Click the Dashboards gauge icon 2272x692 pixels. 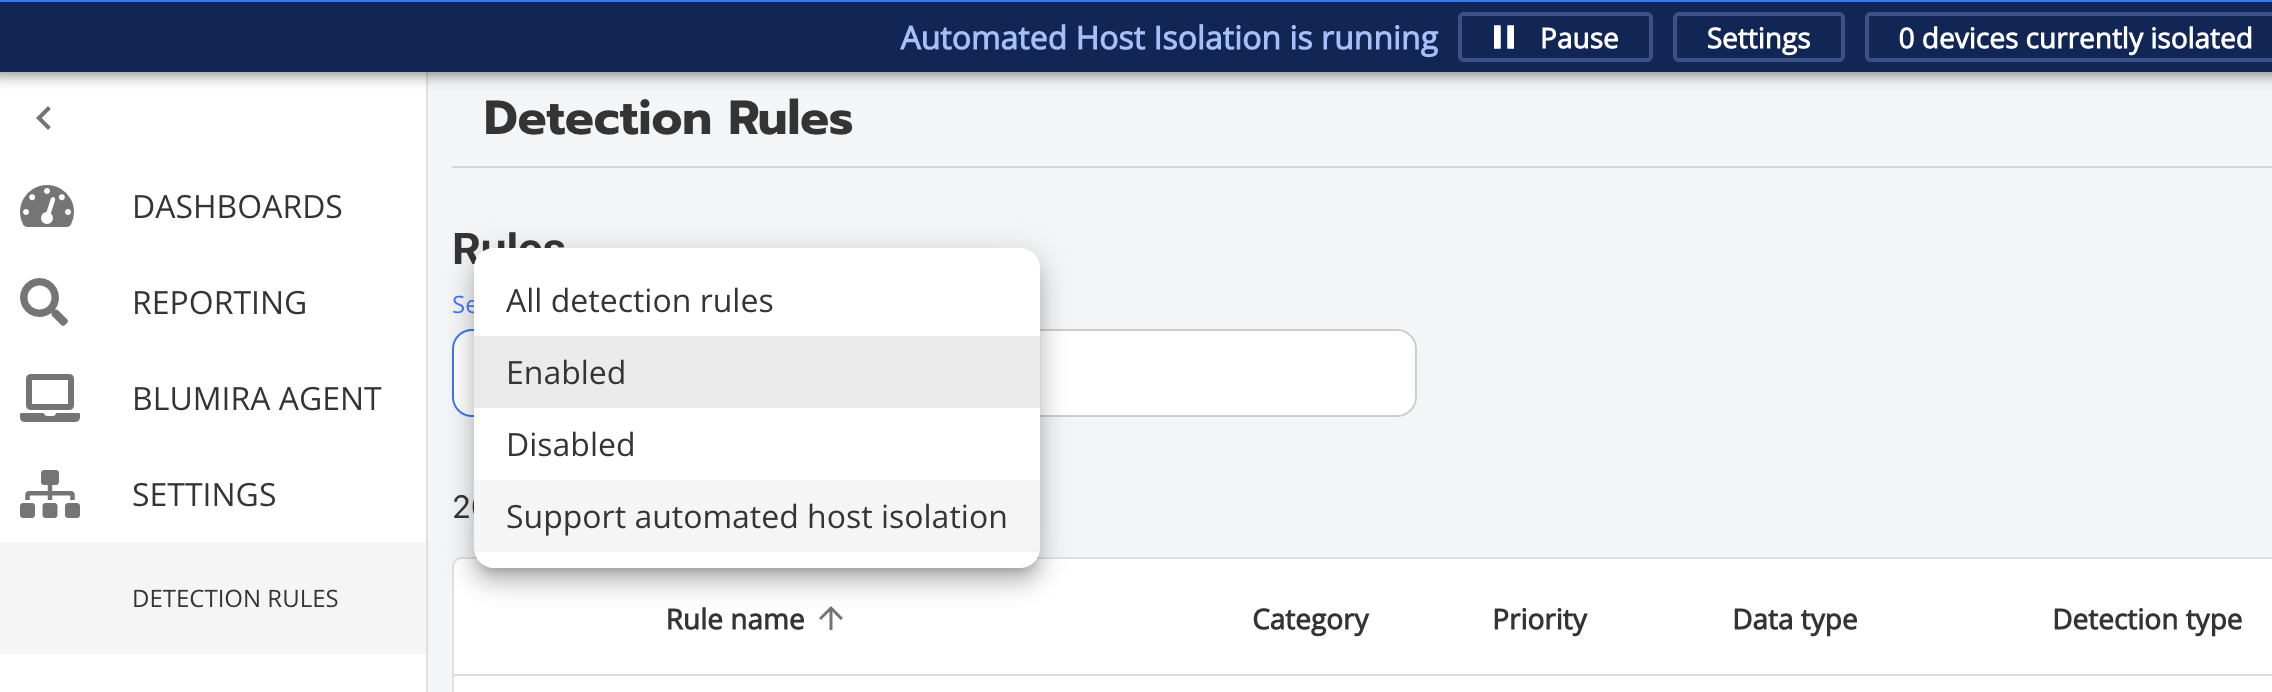pyautogui.click(x=47, y=207)
